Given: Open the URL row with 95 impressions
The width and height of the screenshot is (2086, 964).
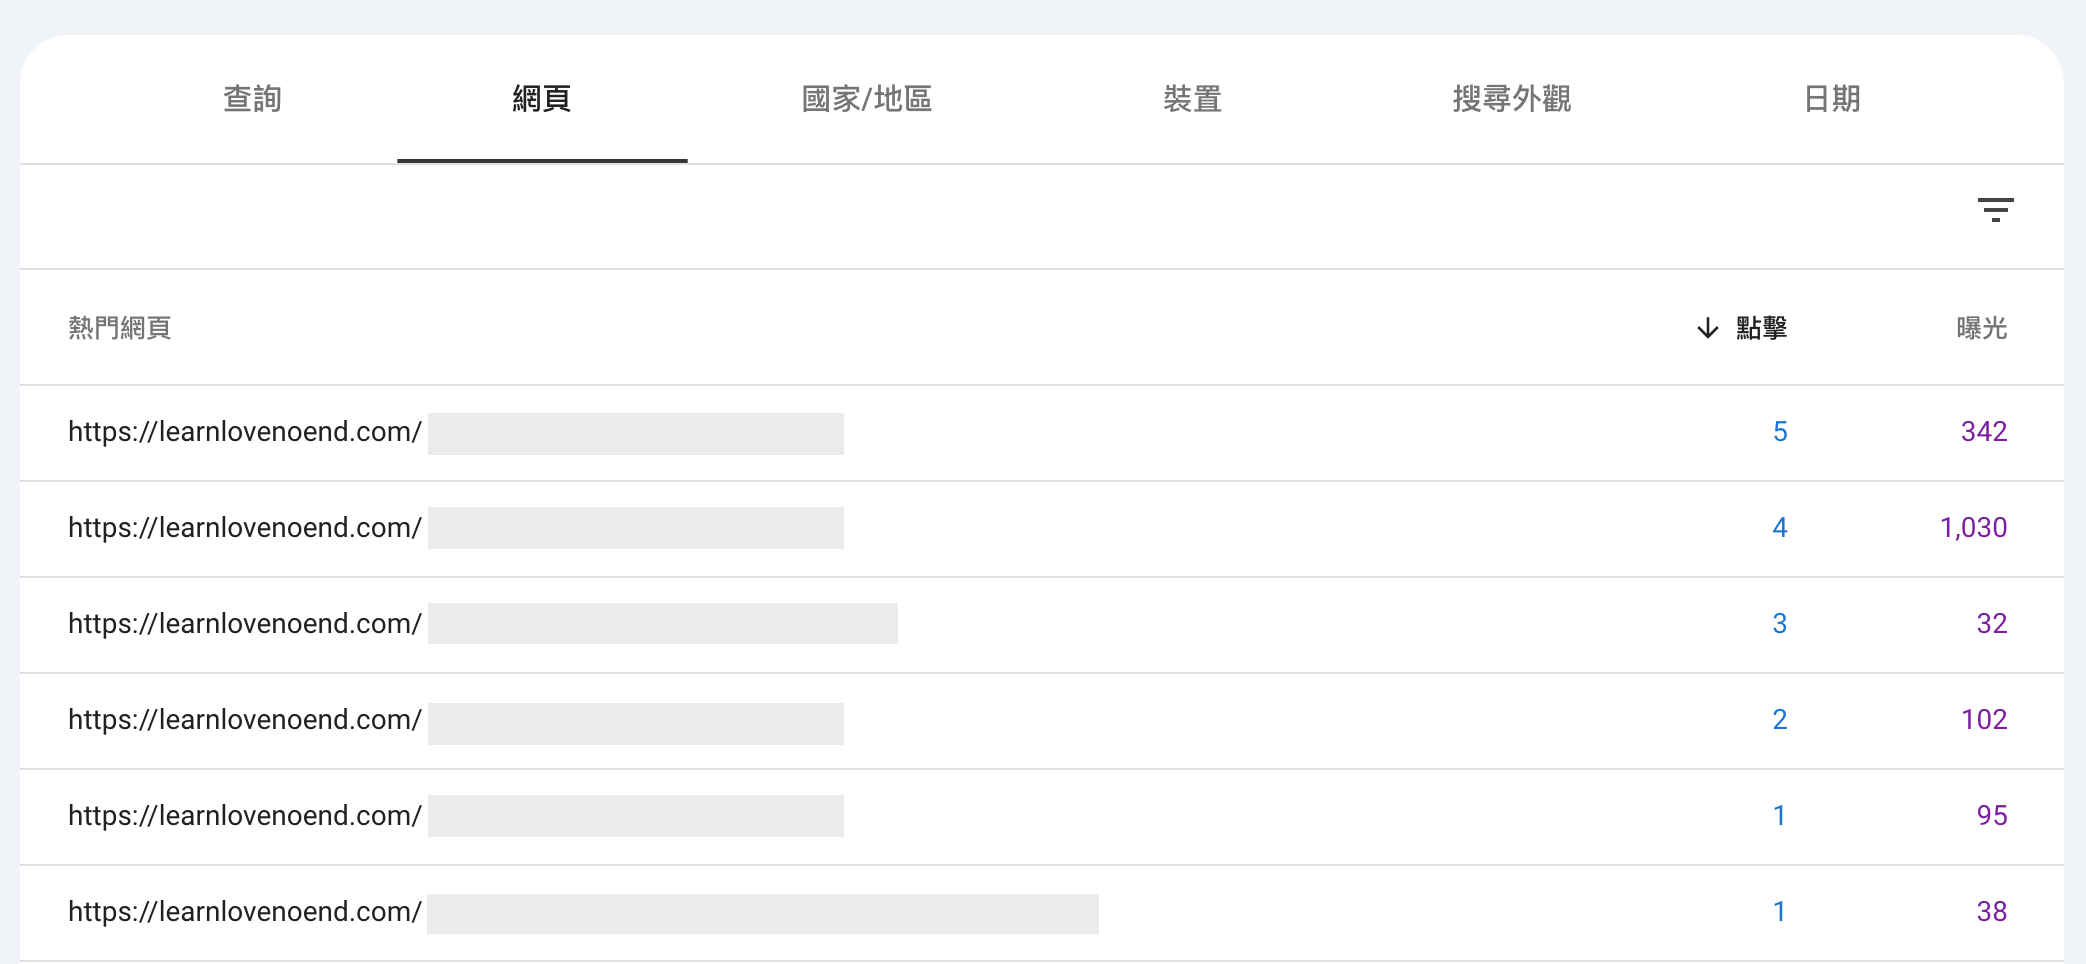Looking at the screenshot, I should click(x=1042, y=817).
